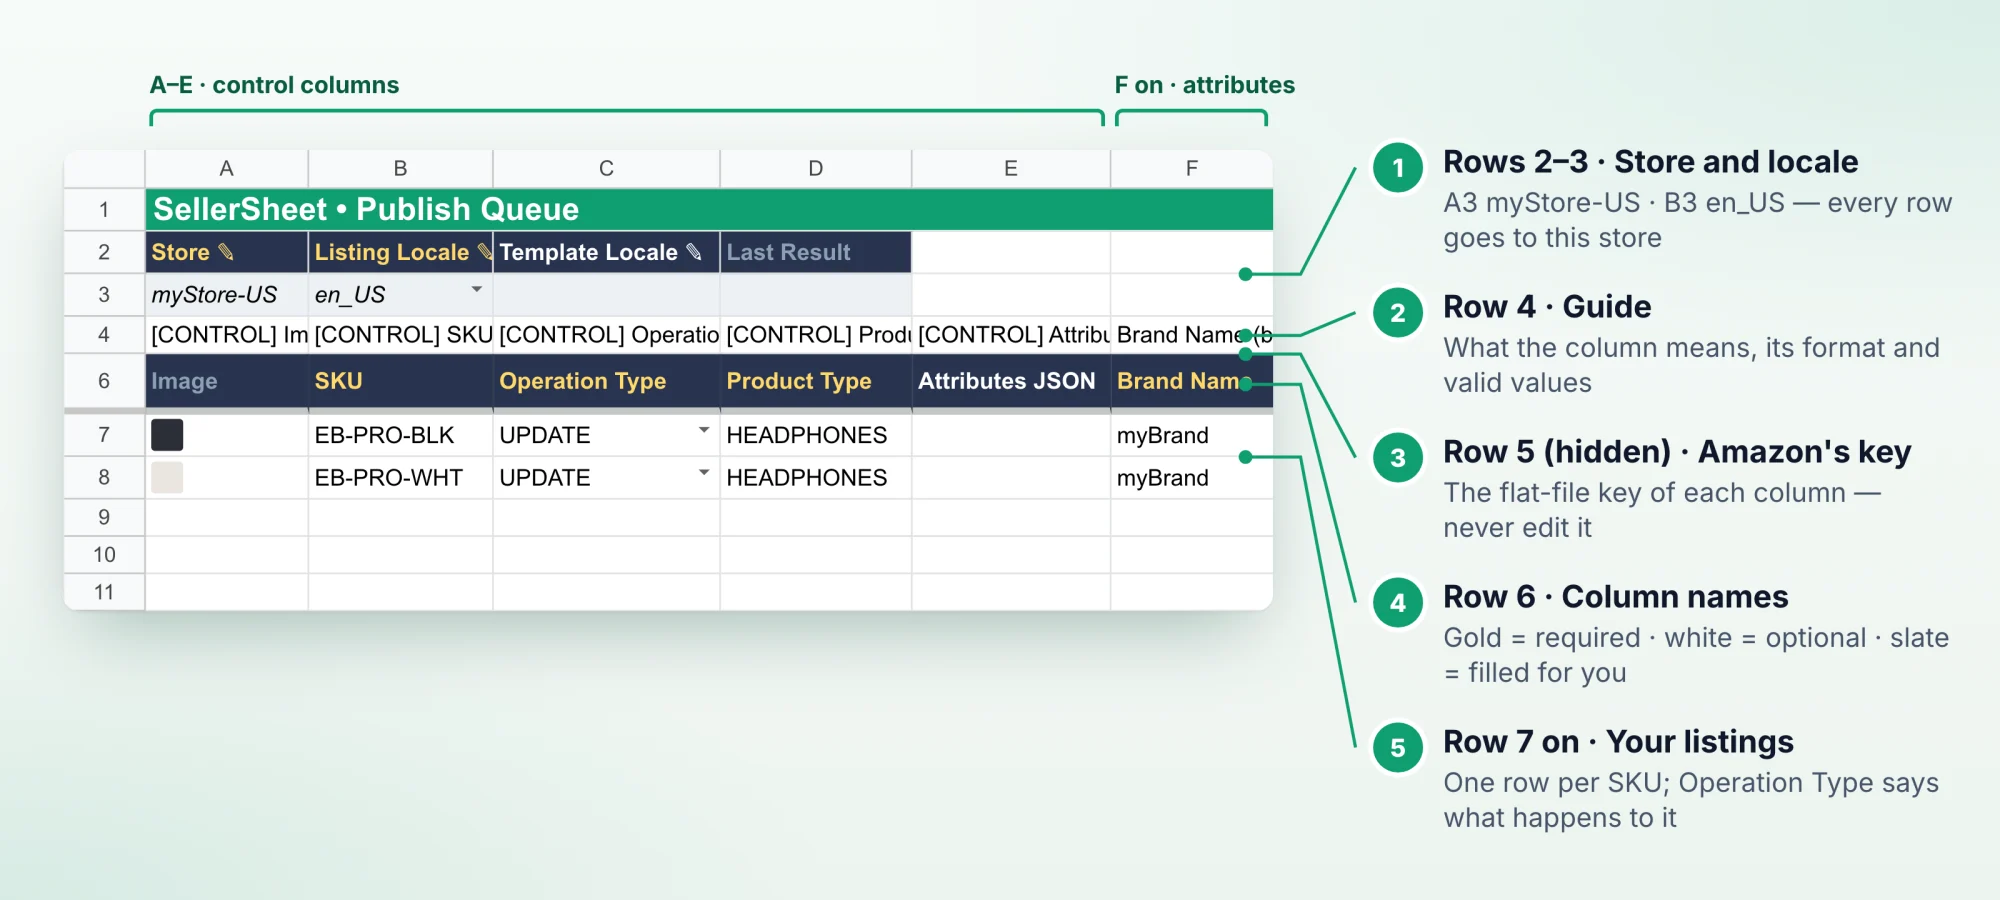Viewport: 2000px width, 900px height.
Task: Select the myStore-US cell
Action: 227,295
